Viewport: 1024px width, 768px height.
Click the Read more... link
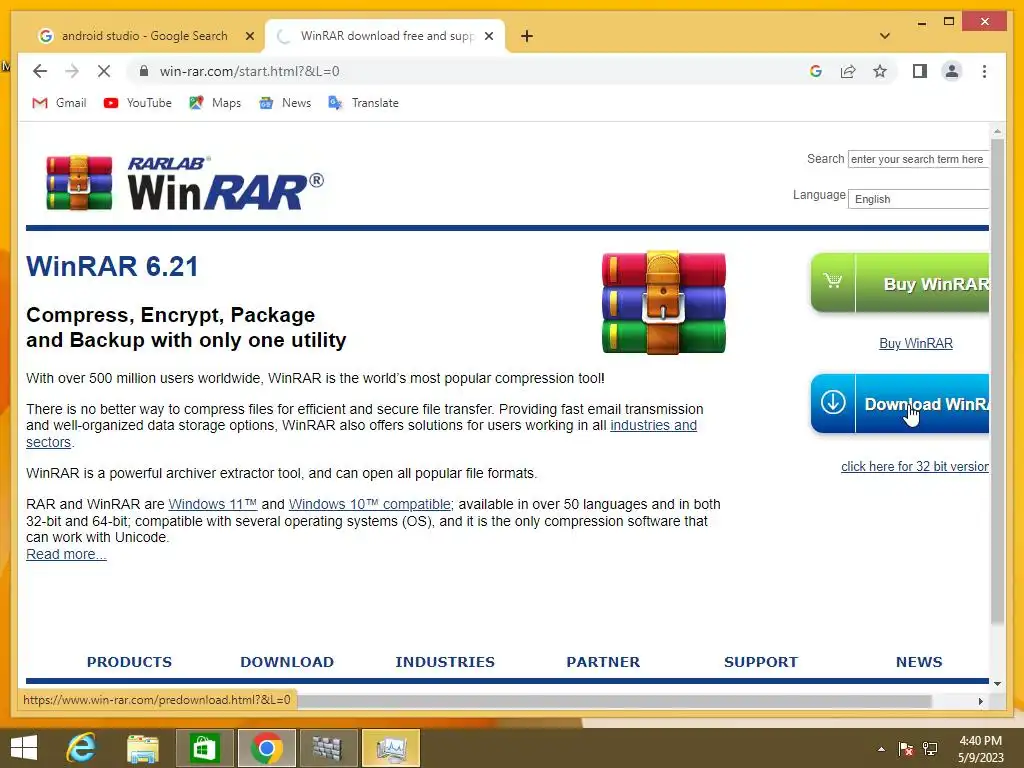coord(66,554)
